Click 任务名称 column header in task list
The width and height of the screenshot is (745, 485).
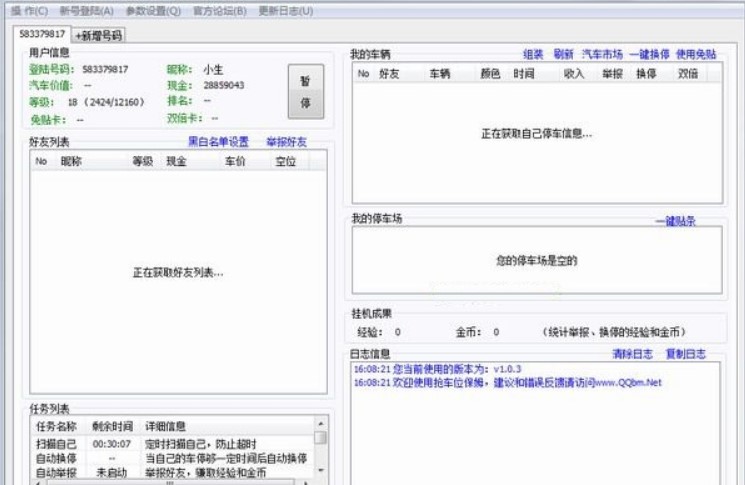[57, 427]
